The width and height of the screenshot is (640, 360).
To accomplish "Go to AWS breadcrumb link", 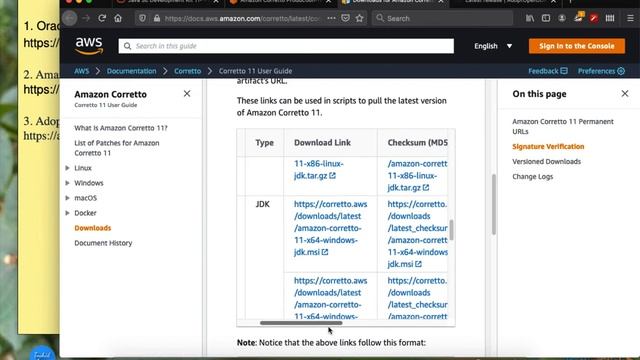I will (81, 71).
